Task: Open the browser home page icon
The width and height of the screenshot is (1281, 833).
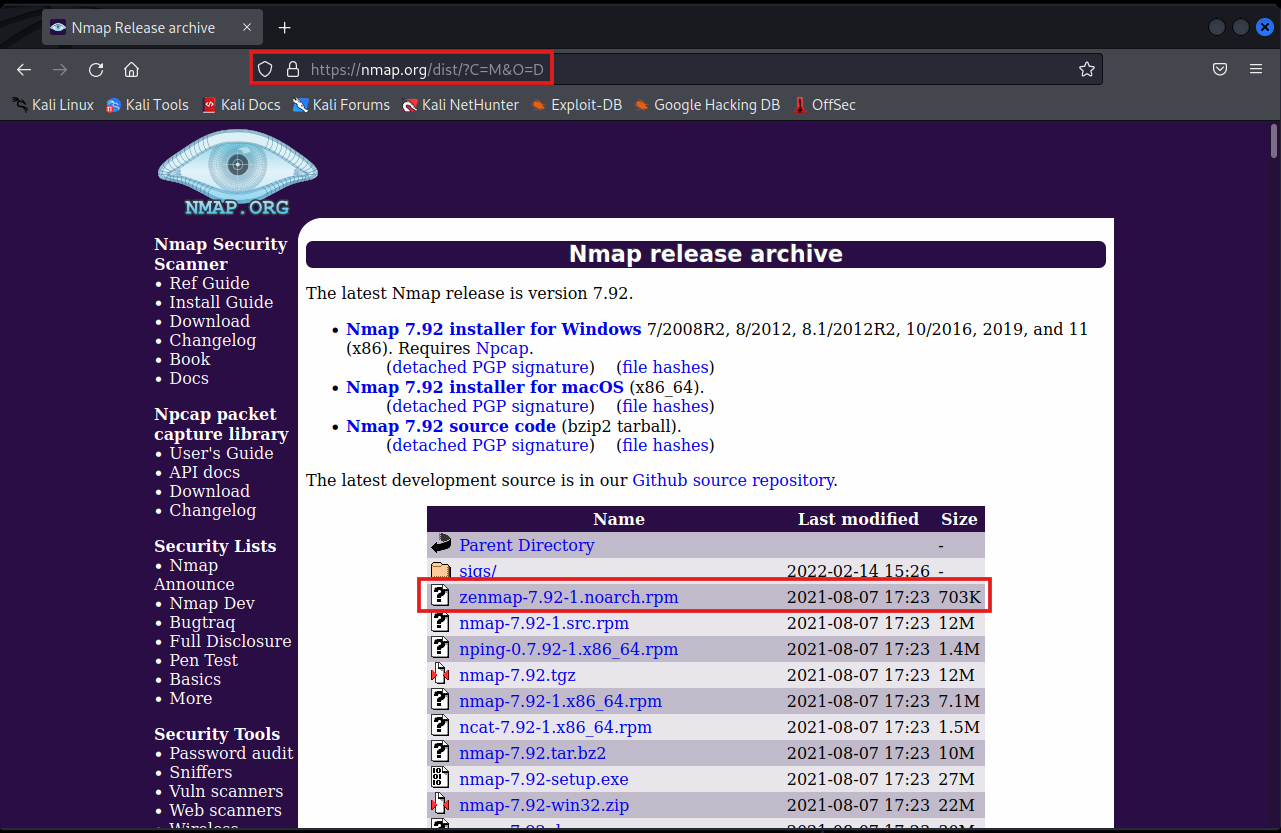Action: [x=131, y=70]
